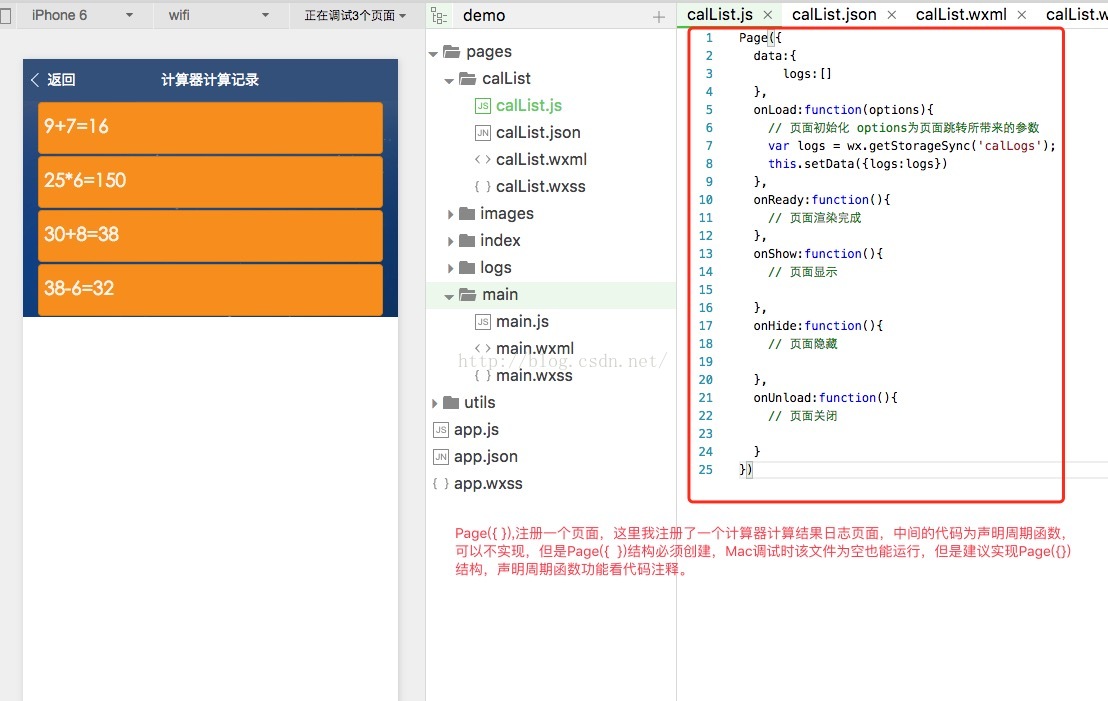Viewport: 1108px width, 701px height.
Task: Expand the images folder
Action: tap(452, 214)
